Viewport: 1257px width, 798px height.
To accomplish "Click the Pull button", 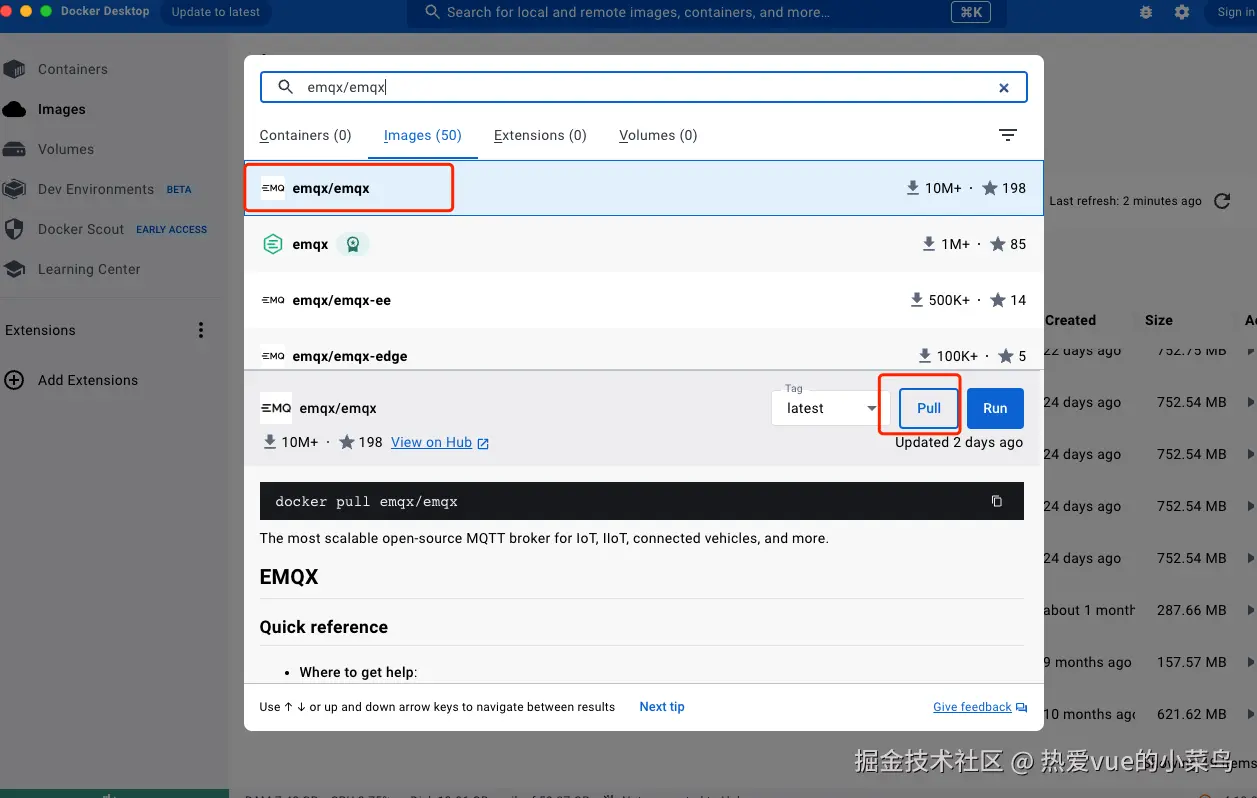I will tap(929, 408).
